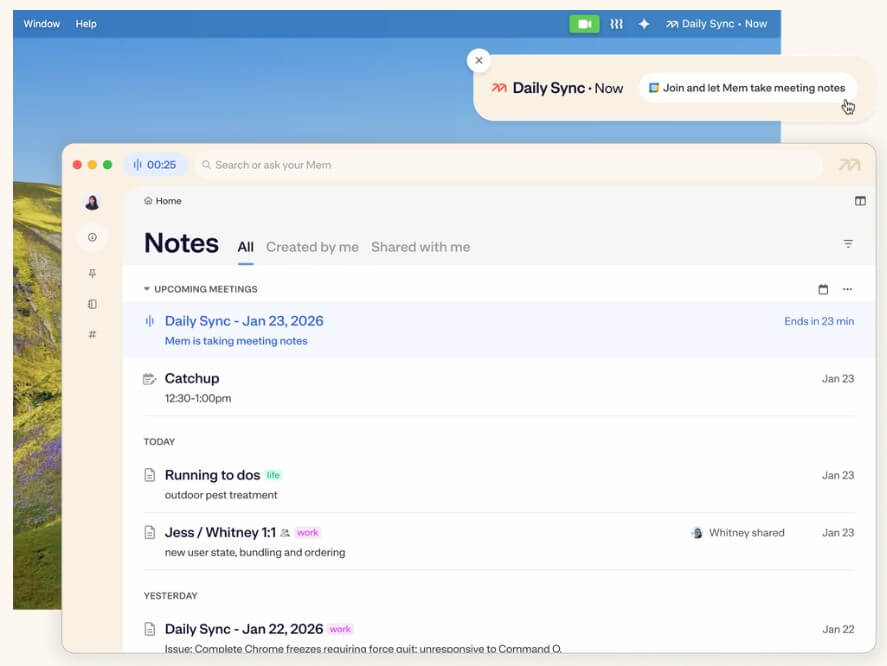
Task: Open the three-dot menu in Upcoming Meetings
Action: pyautogui.click(x=847, y=289)
